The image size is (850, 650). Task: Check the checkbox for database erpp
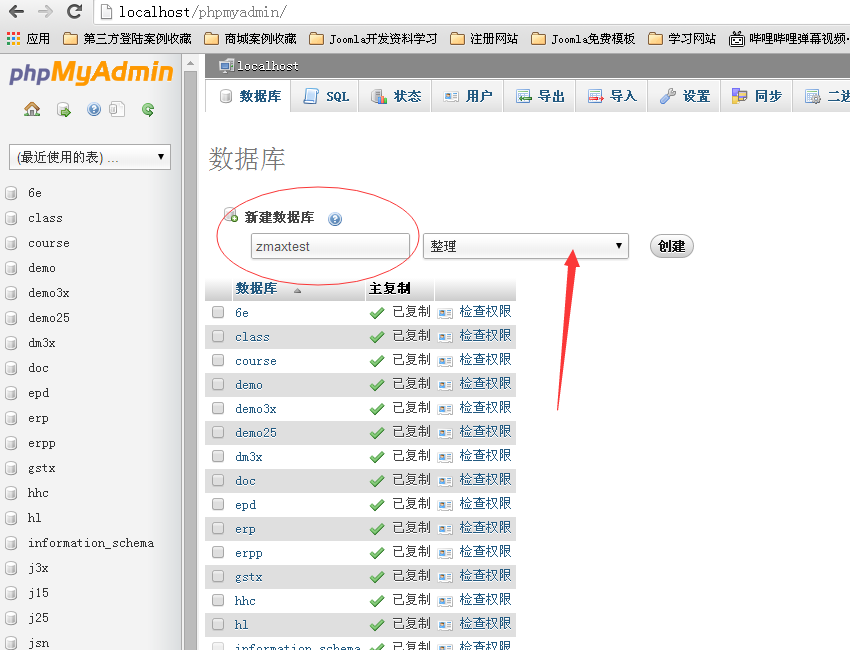[218, 552]
